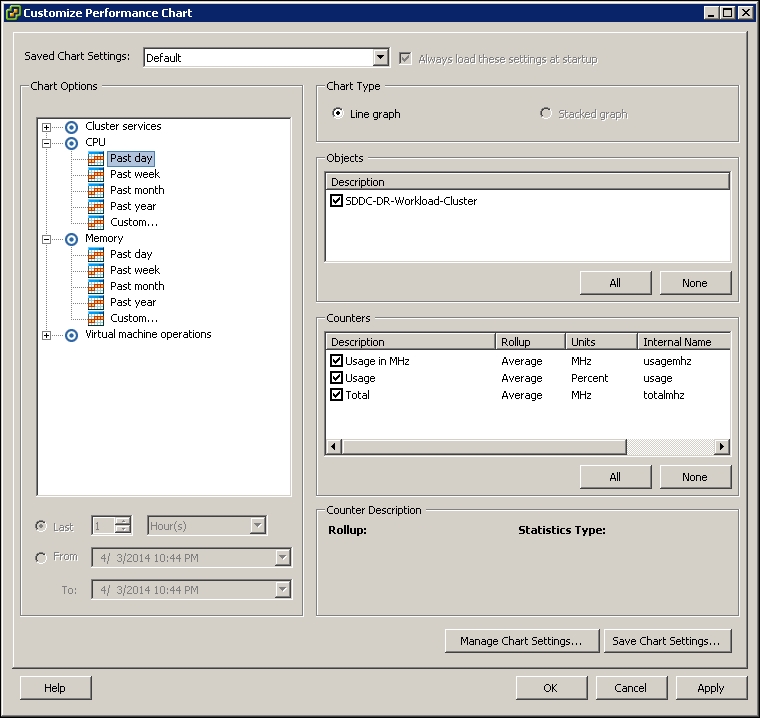760x718 pixels.
Task: Select Memory Custom... tree item
Action: coord(134,318)
